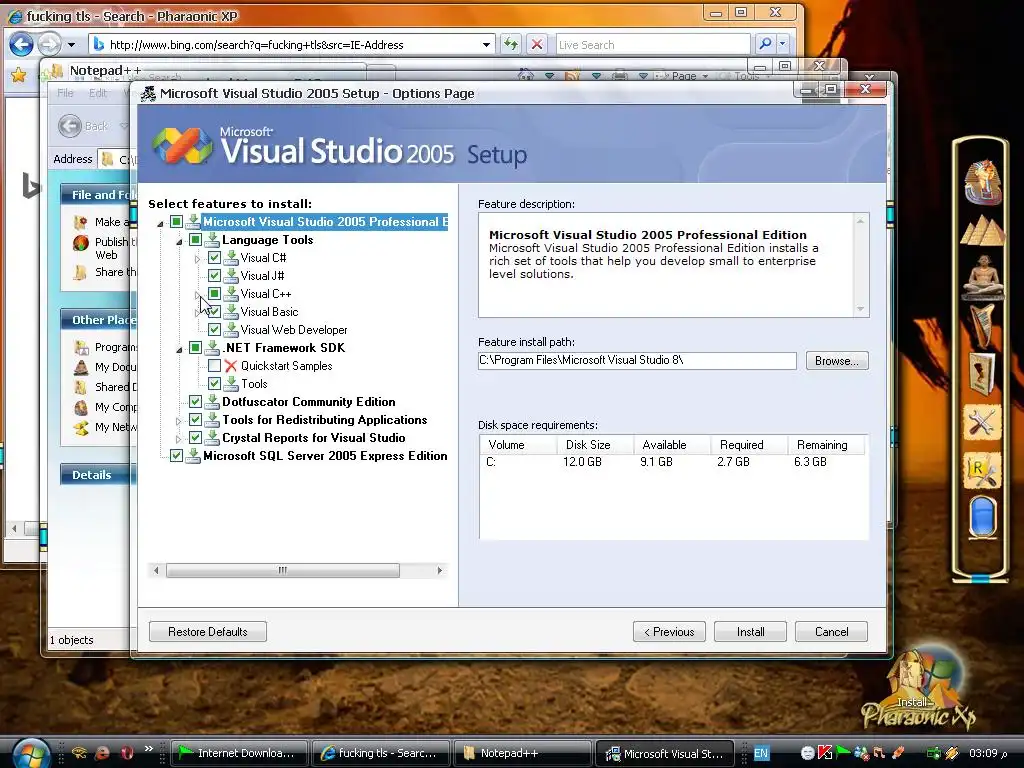Click the harp icon in sidebar dock
Image resolution: width=1024 pixels, height=768 pixels.
tap(982, 325)
